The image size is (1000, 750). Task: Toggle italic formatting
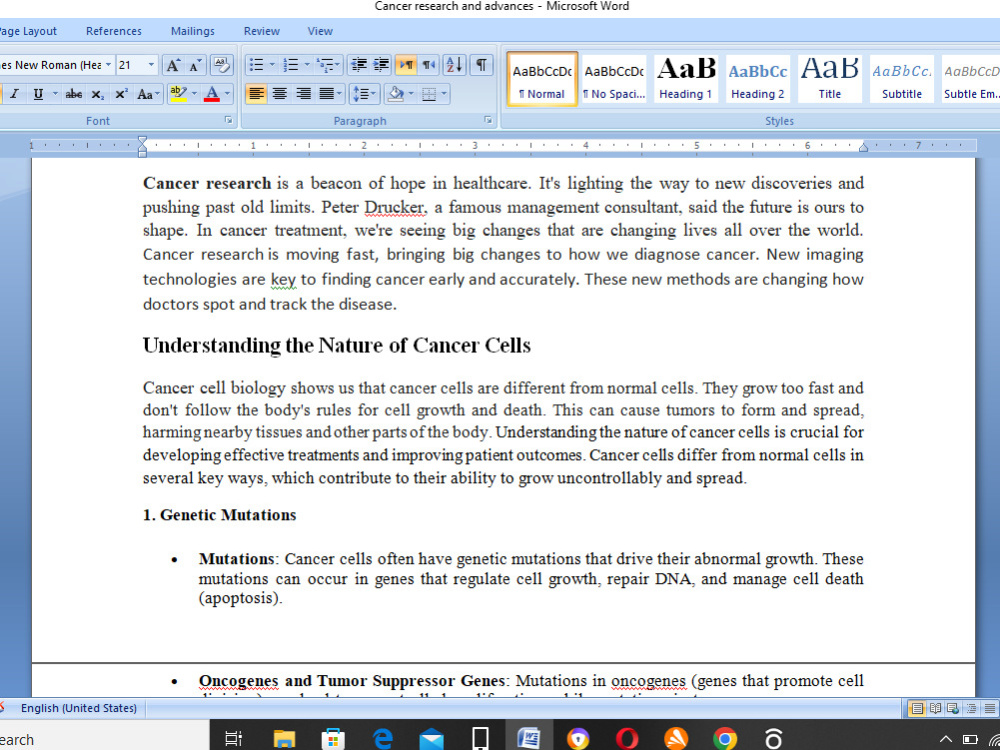(x=14, y=94)
